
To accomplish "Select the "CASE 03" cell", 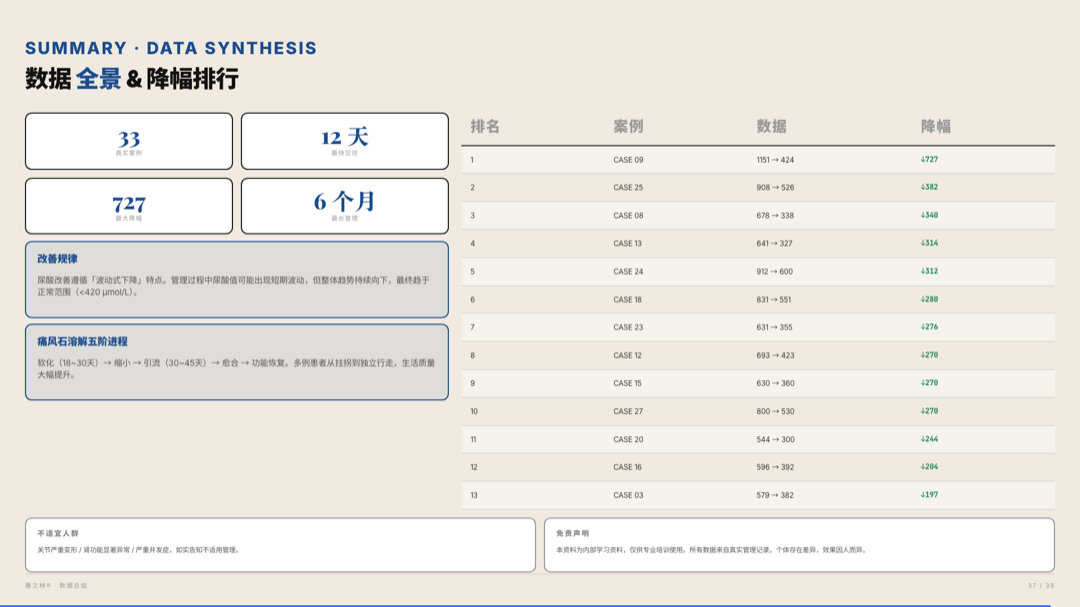I will (628, 495).
